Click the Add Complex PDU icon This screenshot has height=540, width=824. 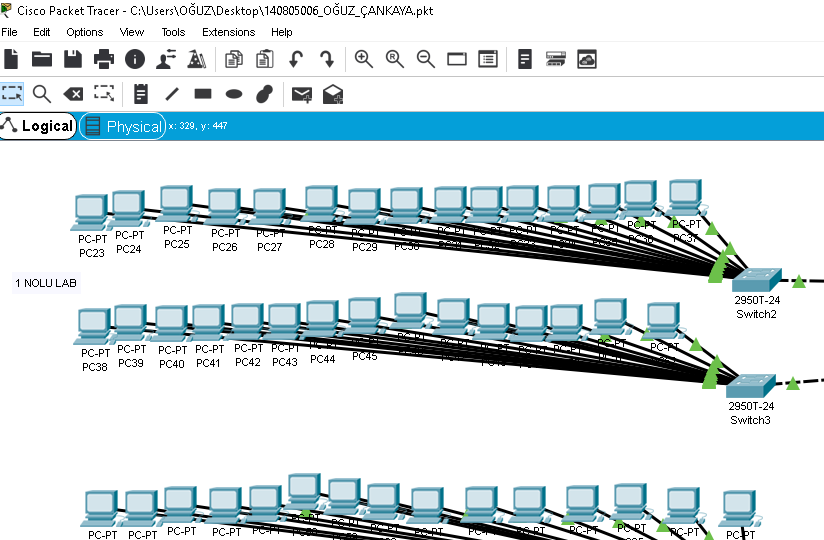click(x=333, y=94)
